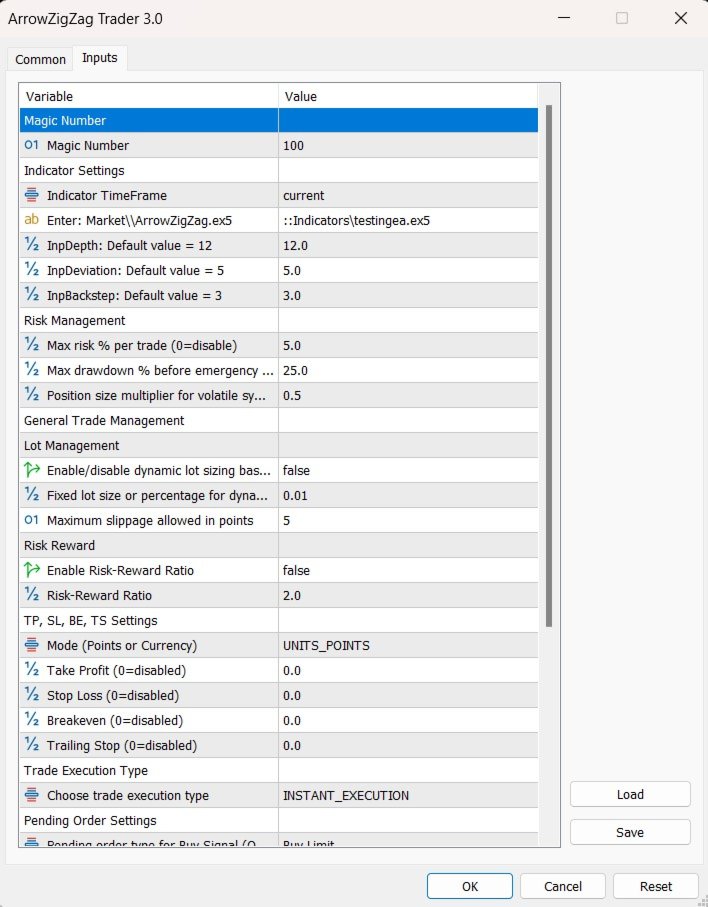This screenshot has width=708, height=907.
Task: Select the Trade Execution Type section row
Action: [279, 770]
